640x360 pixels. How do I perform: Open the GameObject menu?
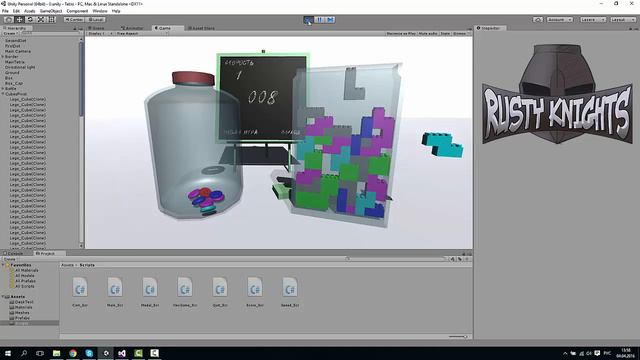(x=51, y=11)
